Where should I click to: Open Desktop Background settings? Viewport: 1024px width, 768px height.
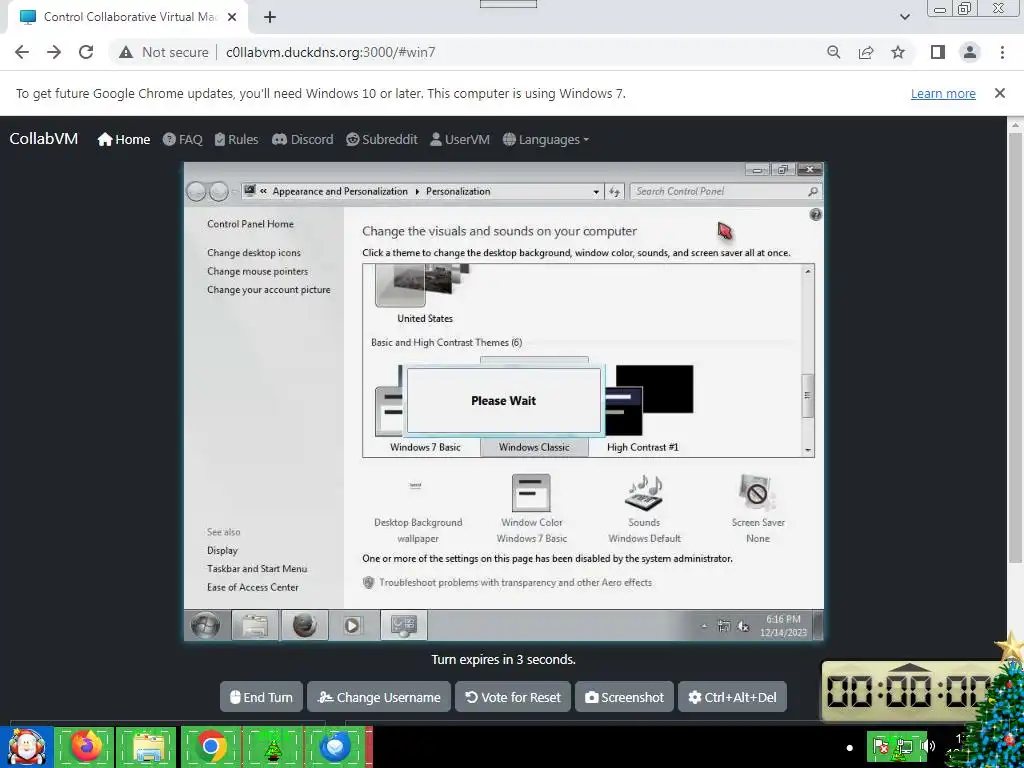click(418, 509)
